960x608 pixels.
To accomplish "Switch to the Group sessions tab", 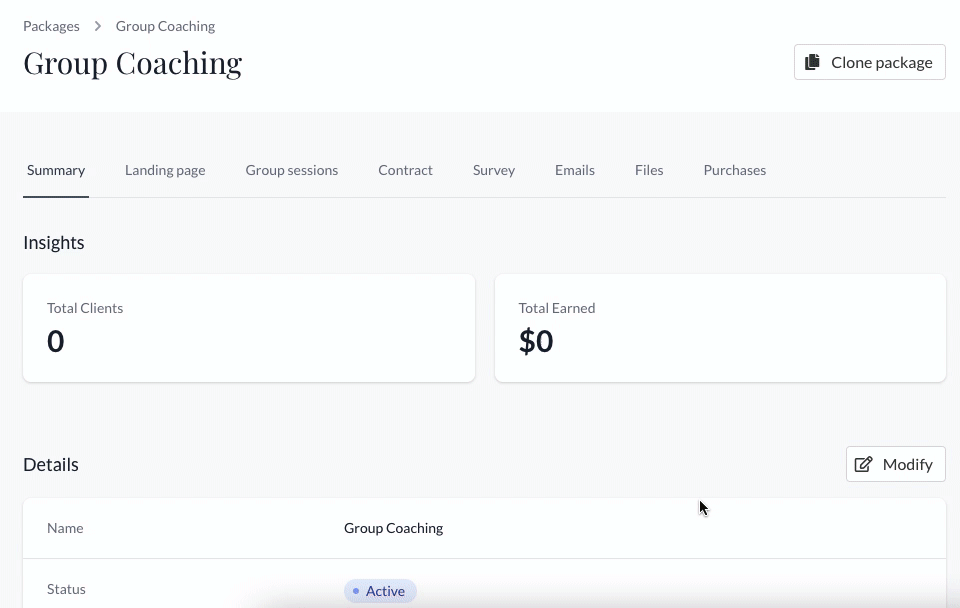I will pyautogui.click(x=291, y=170).
